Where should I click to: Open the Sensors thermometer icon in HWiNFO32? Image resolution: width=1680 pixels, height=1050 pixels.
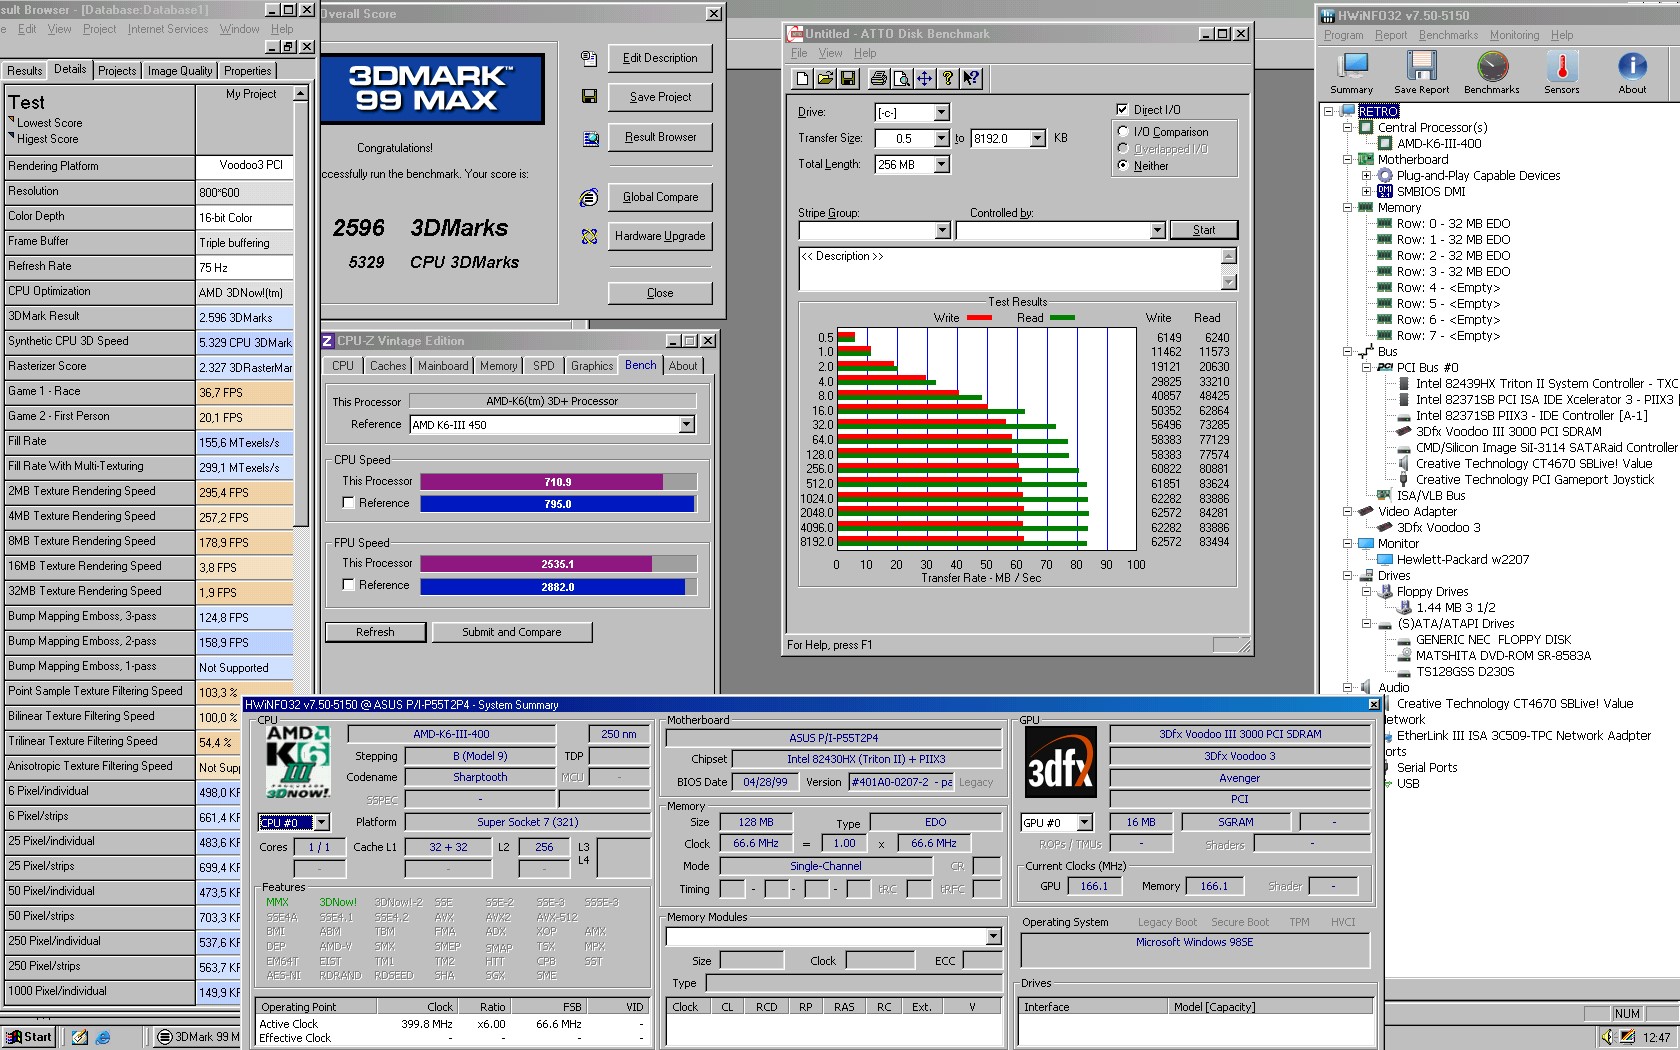coord(1562,72)
